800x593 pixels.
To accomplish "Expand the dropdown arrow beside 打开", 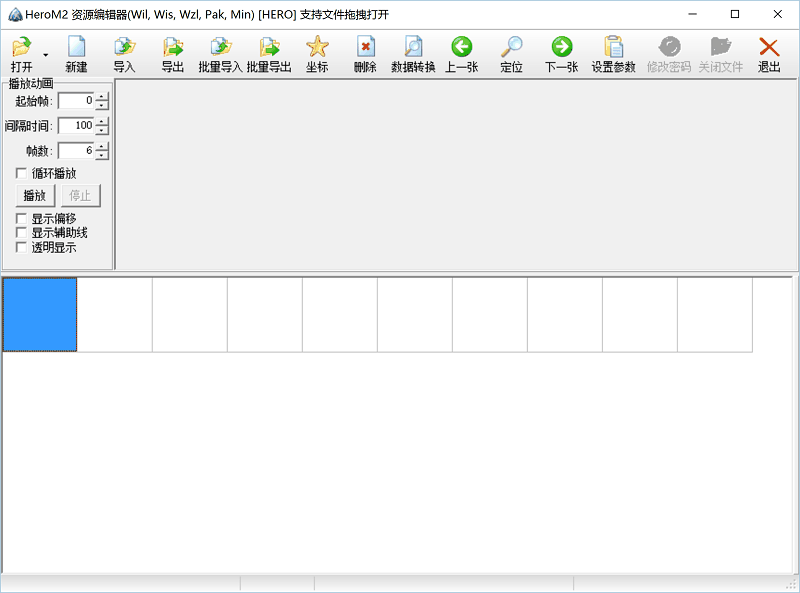I will pyautogui.click(x=45, y=55).
